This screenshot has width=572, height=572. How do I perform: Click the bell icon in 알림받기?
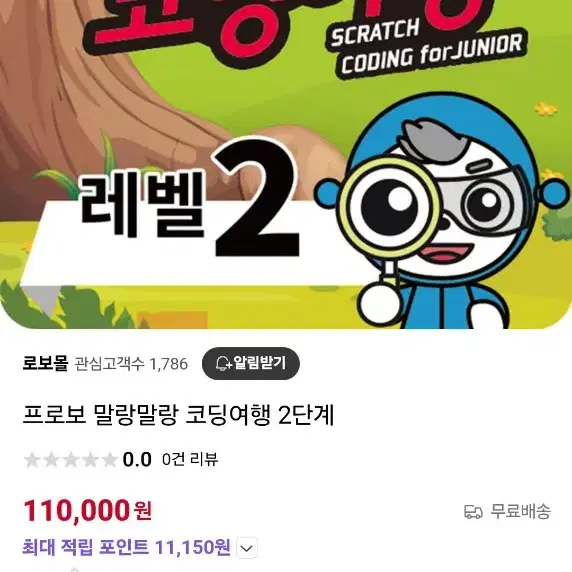[223, 364]
